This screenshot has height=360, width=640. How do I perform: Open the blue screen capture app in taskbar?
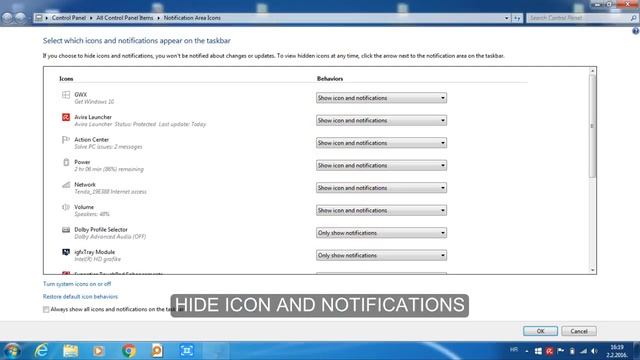(187, 351)
